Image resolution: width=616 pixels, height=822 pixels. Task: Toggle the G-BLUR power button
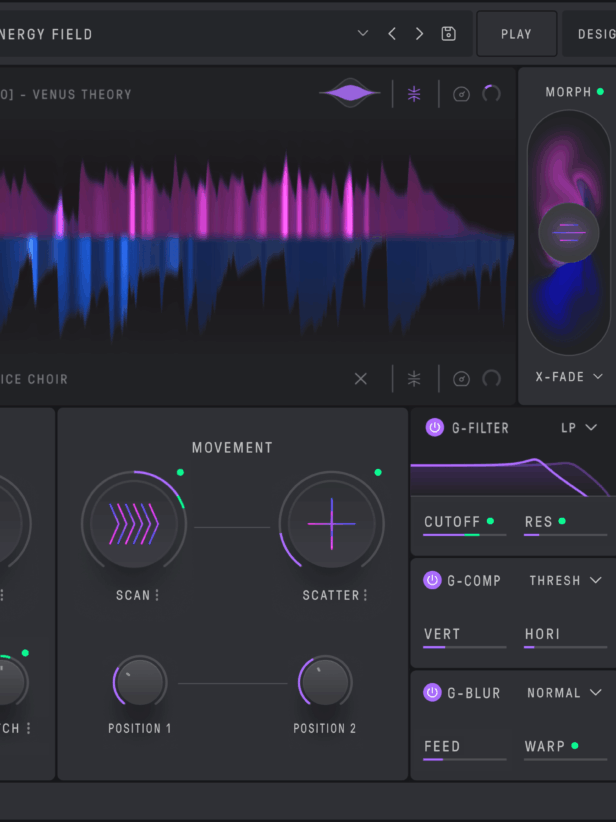(x=433, y=693)
